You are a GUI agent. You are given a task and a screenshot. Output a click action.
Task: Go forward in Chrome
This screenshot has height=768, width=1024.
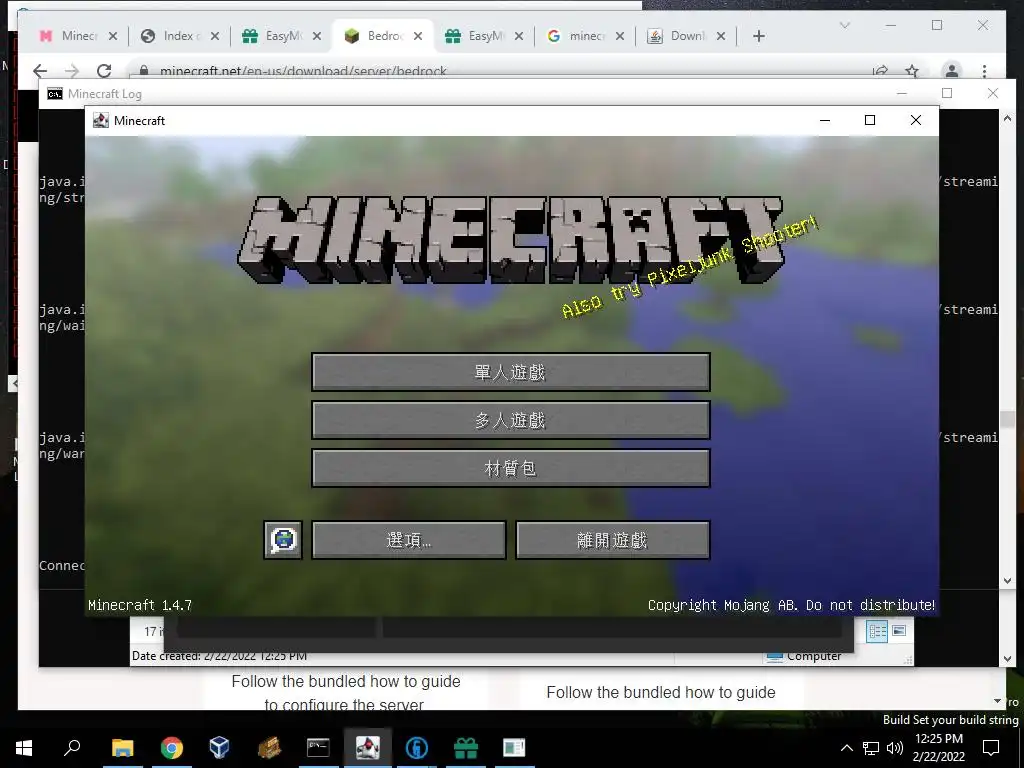pyautogui.click(x=72, y=71)
